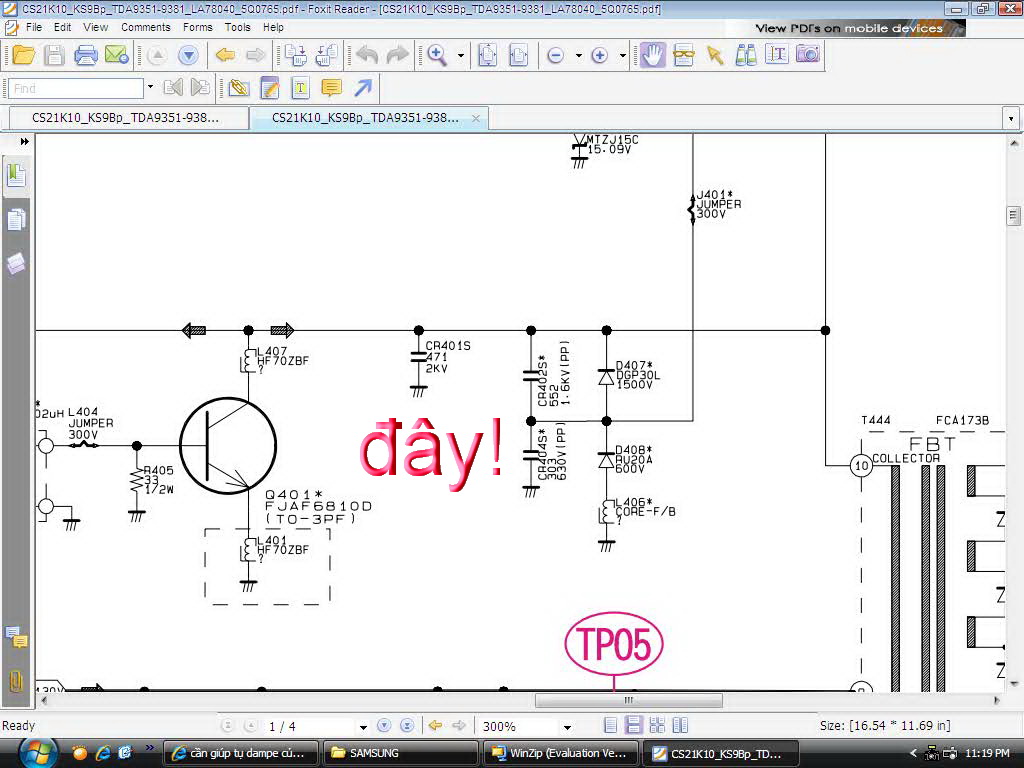Open the View menu

coord(95,27)
